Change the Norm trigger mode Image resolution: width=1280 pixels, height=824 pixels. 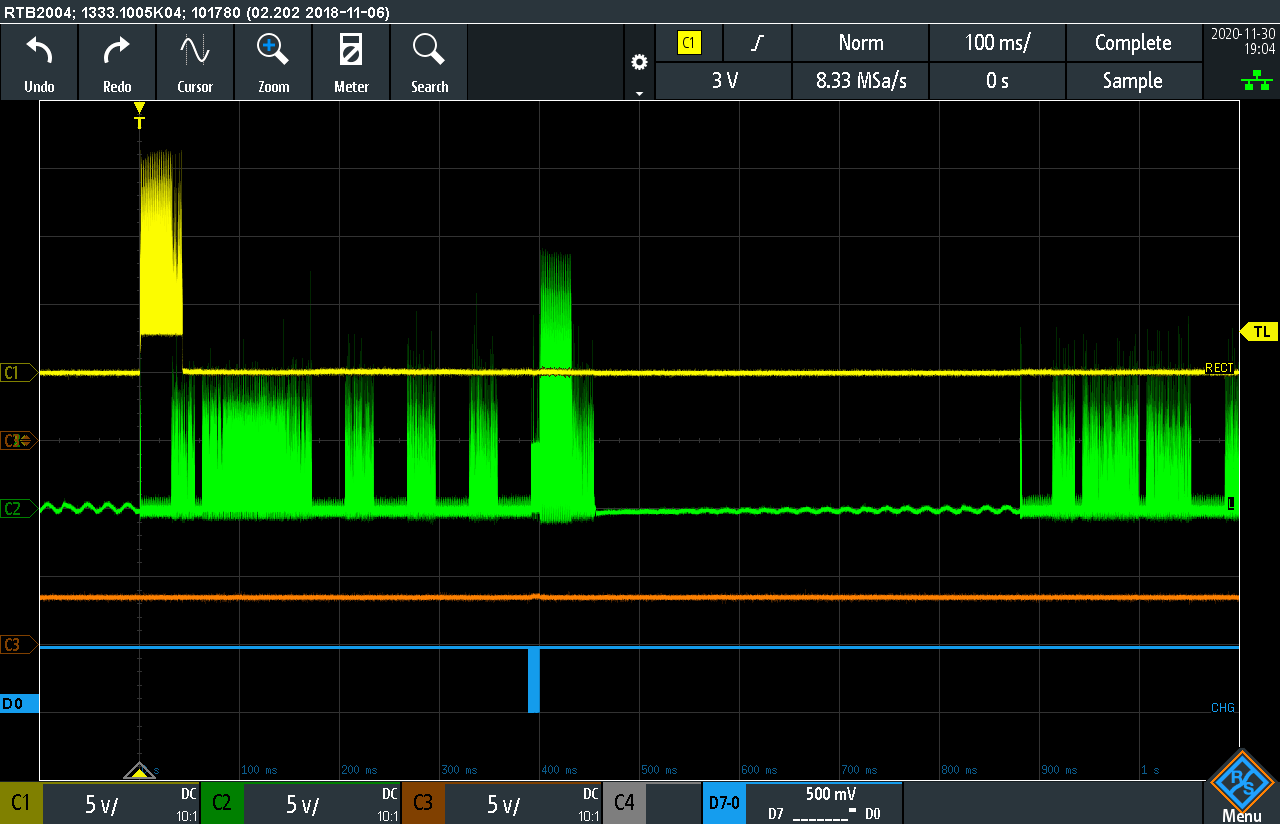click(861, 43)
